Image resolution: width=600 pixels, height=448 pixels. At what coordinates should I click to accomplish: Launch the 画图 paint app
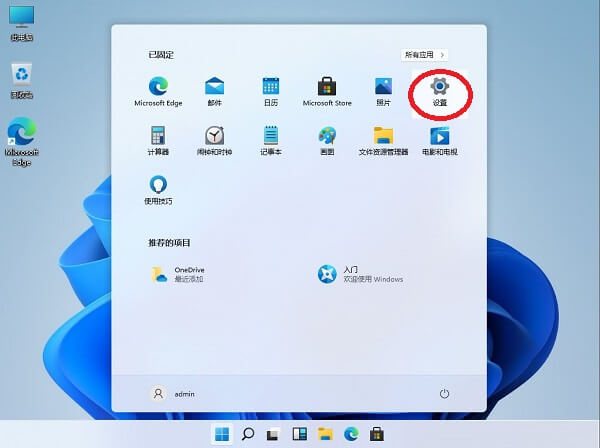click(327, 140)
